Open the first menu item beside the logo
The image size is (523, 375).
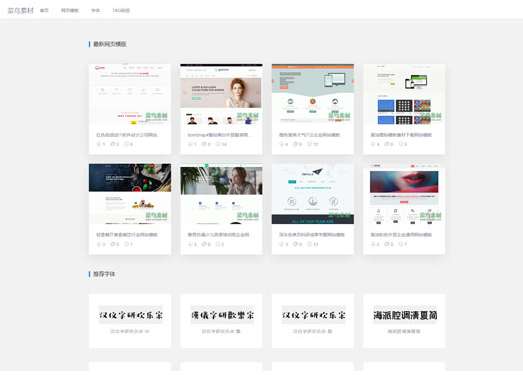pyautogui.click(x=44, y=10)
